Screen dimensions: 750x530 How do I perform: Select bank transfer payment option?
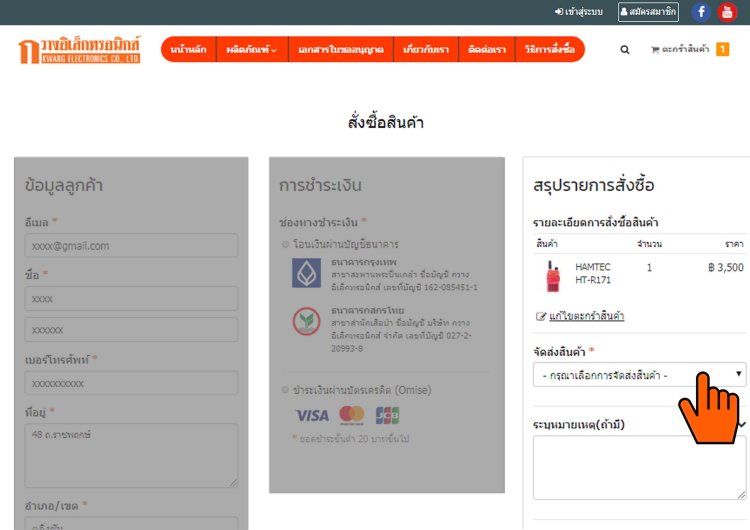point(286,244)
